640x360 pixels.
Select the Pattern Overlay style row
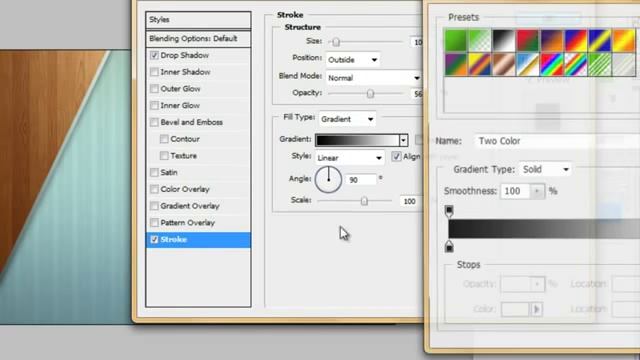point(198,222)
